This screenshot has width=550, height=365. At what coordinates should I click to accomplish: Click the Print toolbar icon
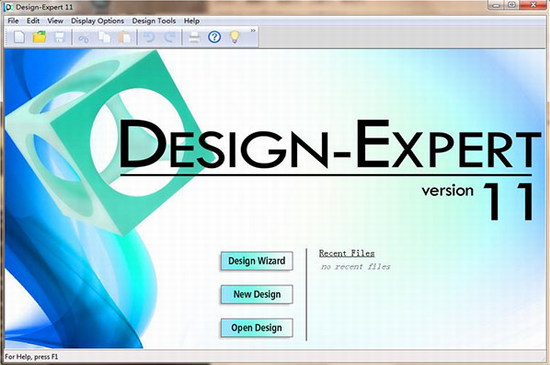[x=194, y=37]
